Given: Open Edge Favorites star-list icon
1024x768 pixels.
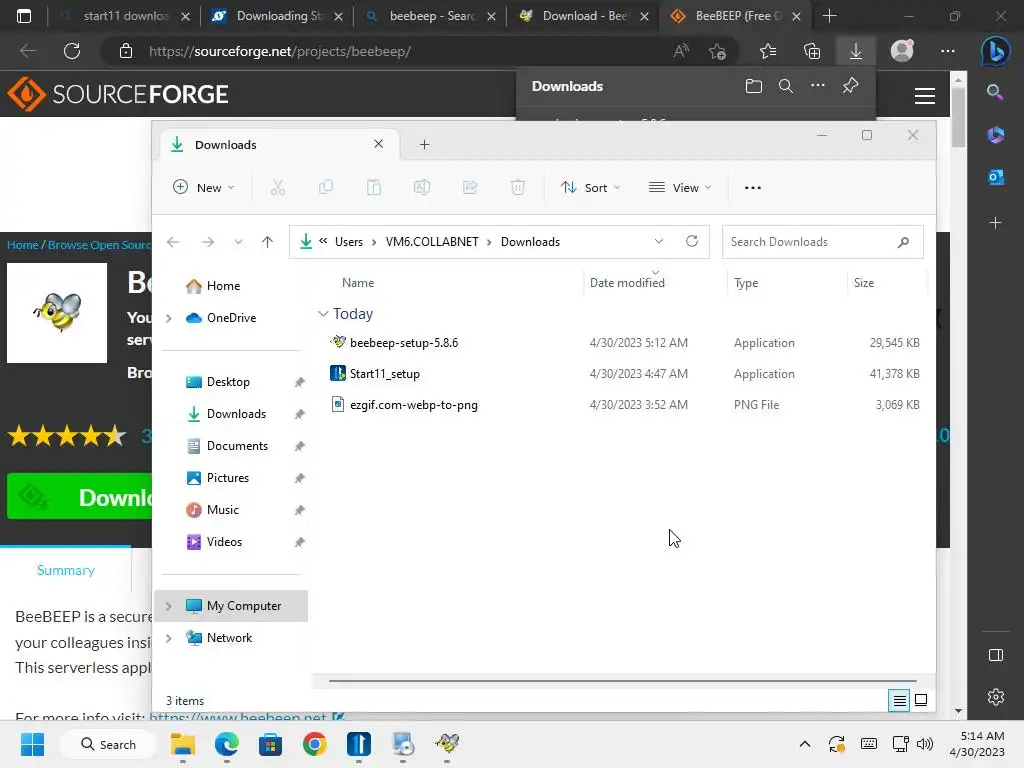Looking at the screenshot, I should pyautogui.click(x=768, y=51).
